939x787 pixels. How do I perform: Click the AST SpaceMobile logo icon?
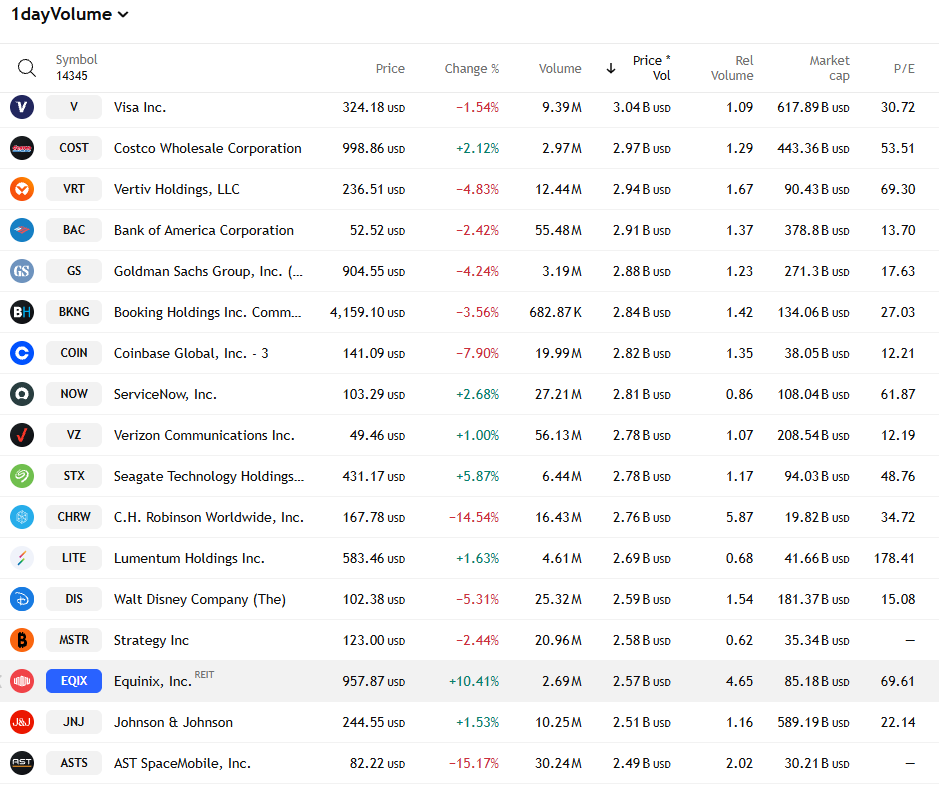(x=22, y=763)
